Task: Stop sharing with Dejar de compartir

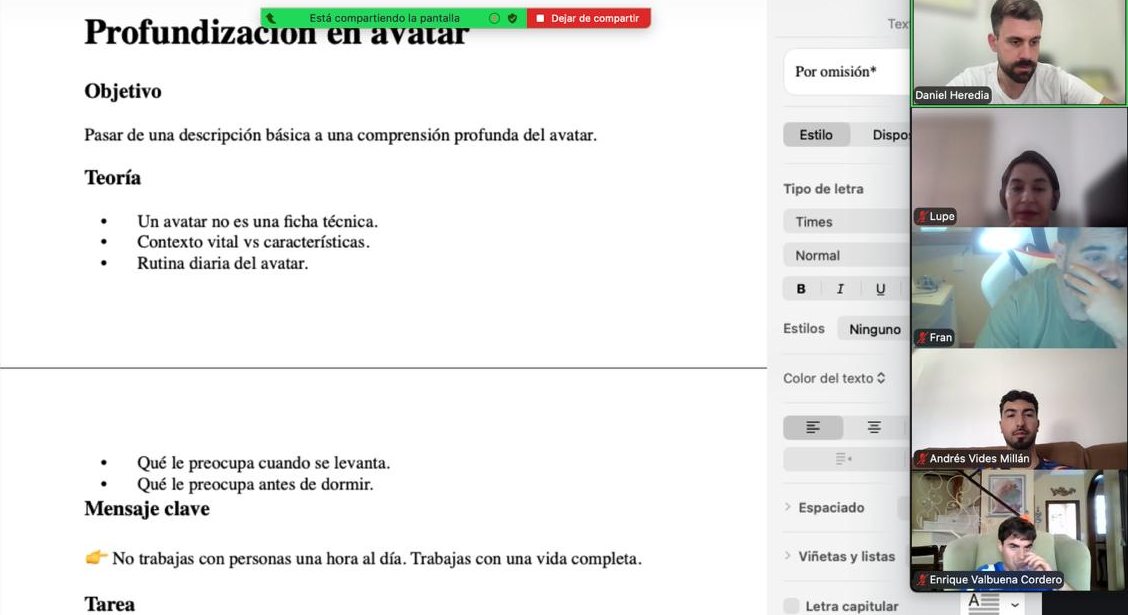Action: [x=588, y=18]
